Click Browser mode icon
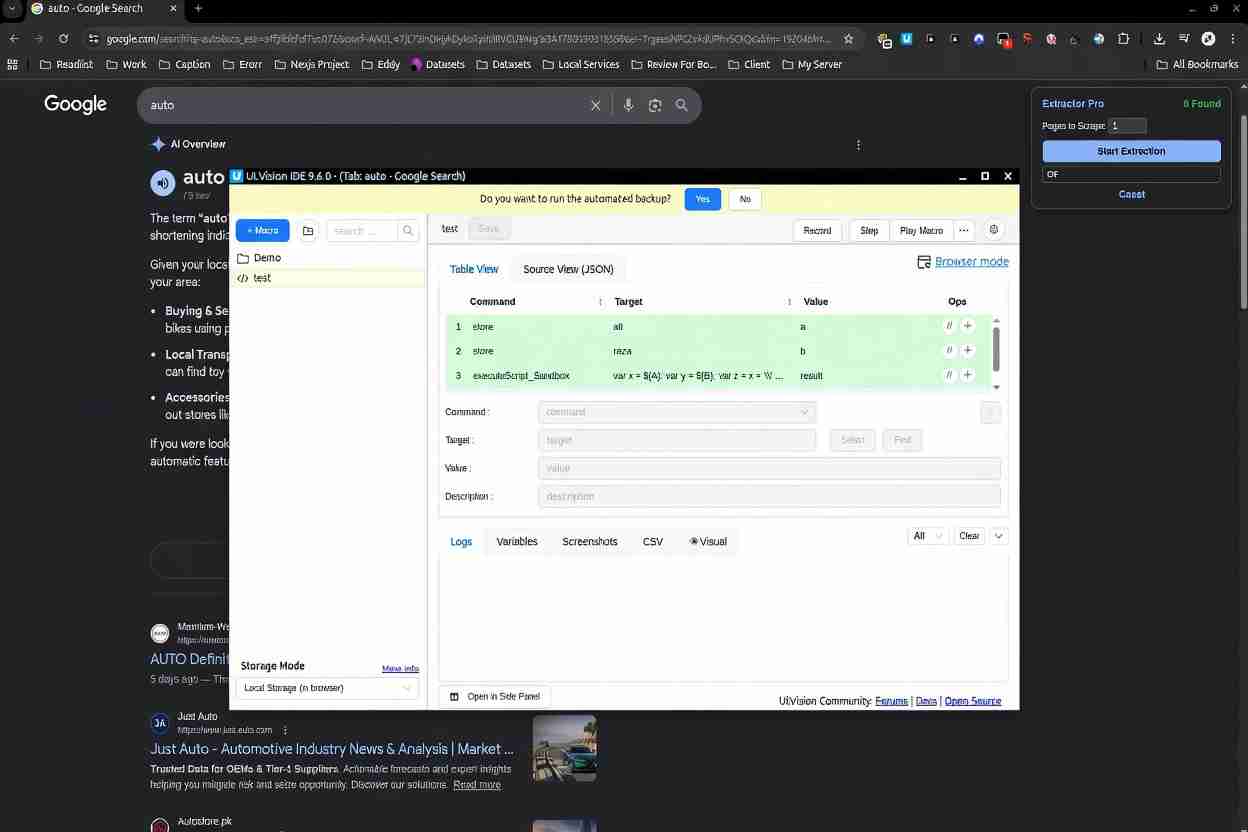This screenshot has height=832, width=1248. tap(924, 262)
